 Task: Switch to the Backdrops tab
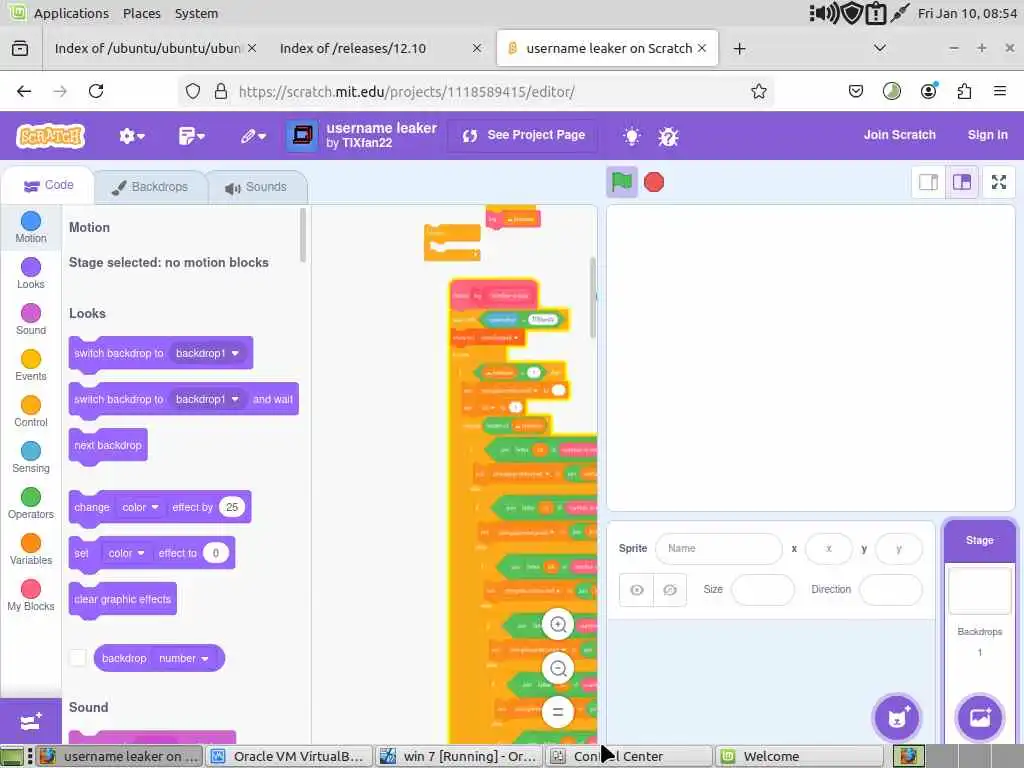150,187
